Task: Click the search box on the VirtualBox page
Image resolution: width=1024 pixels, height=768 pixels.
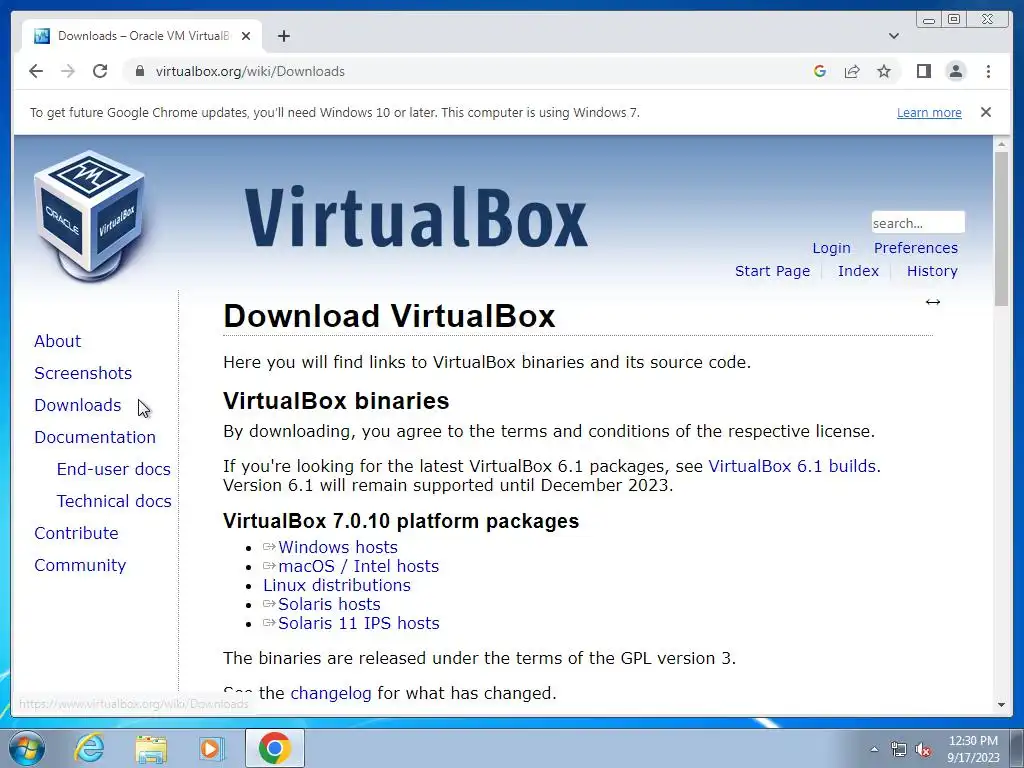Action: 918,223
